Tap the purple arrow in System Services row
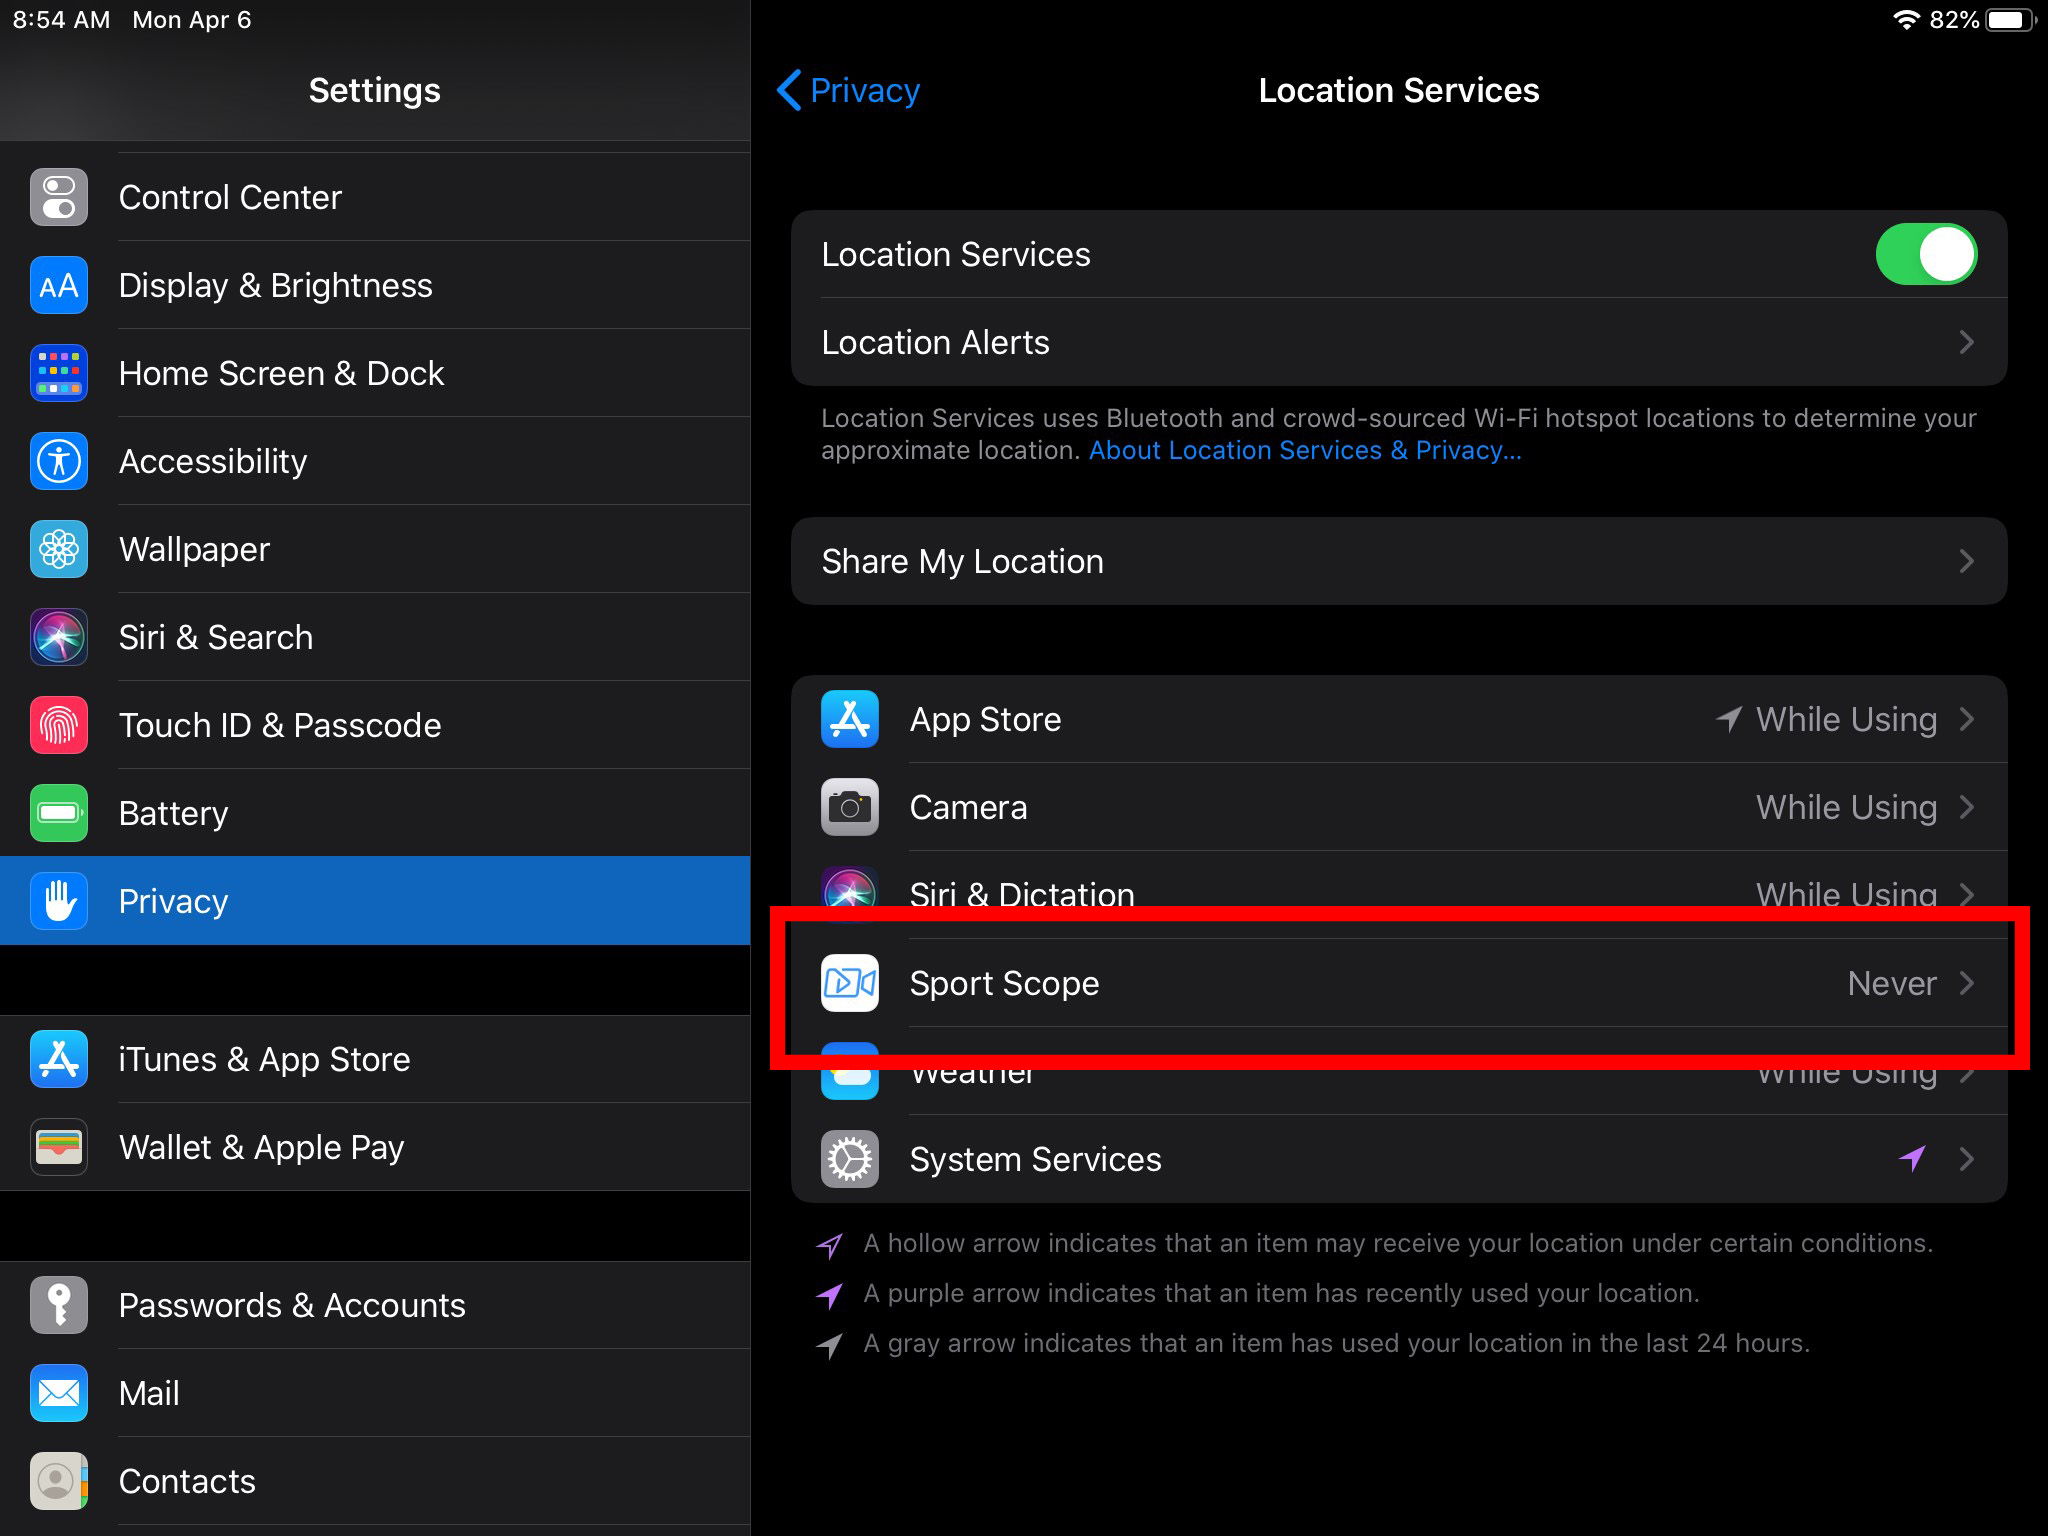The width and height of the screenshot is (2048, 1536). (1912, 1158)
